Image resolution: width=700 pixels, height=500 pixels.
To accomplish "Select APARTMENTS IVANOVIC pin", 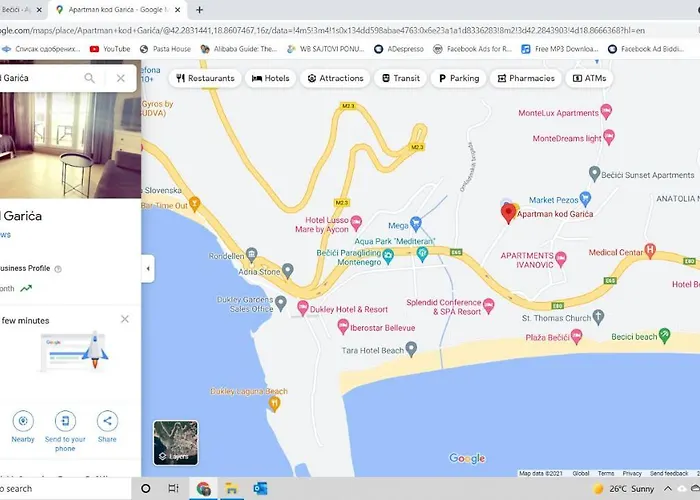I will click(x=561, y=259).
